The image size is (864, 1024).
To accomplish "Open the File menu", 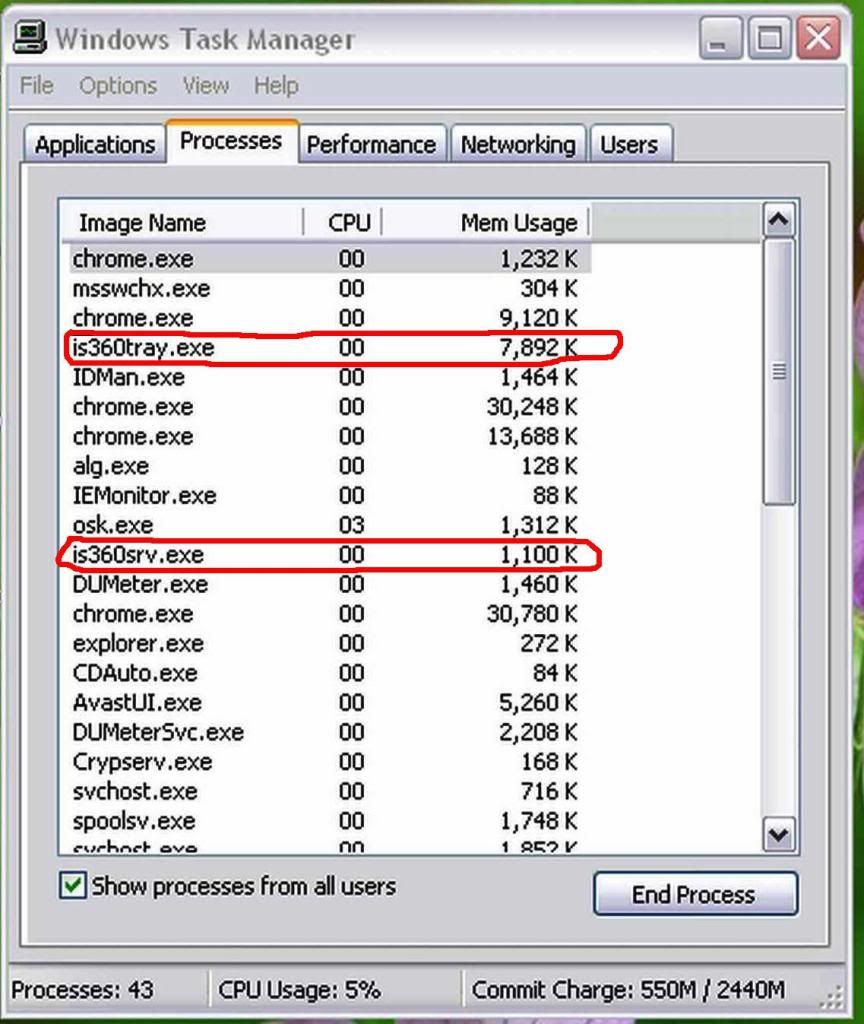I will coord(37,86).
